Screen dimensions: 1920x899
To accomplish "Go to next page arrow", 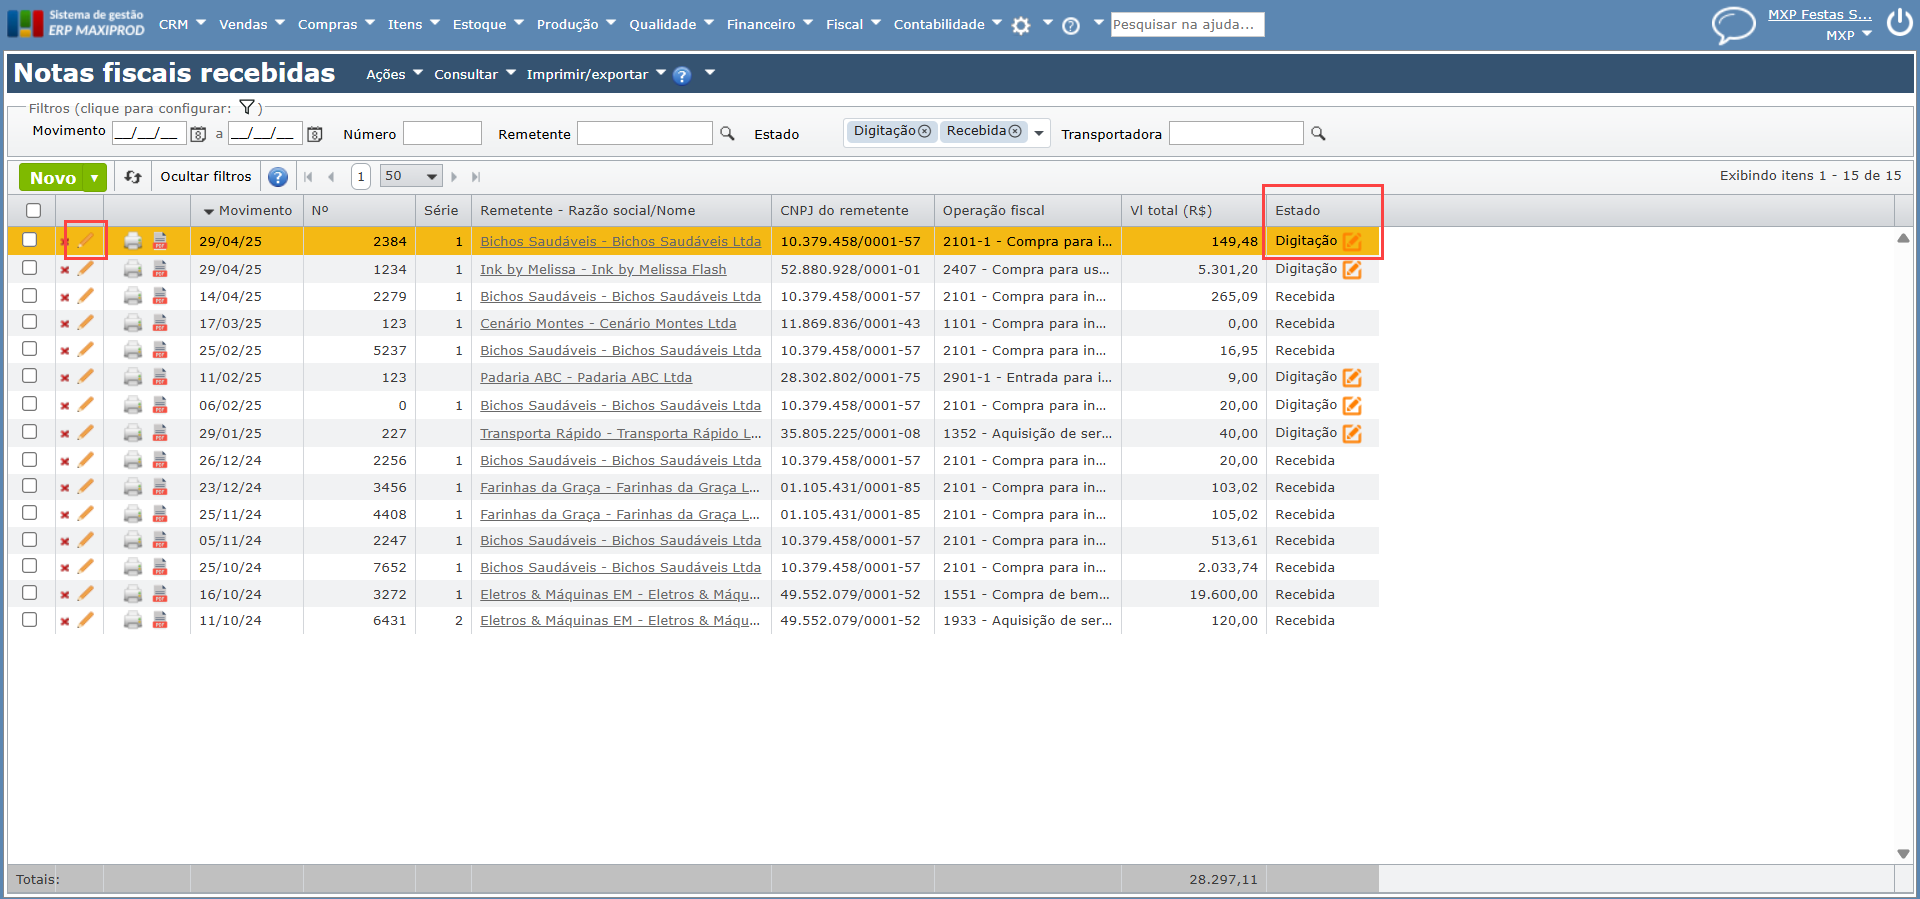I will point(454,177).
